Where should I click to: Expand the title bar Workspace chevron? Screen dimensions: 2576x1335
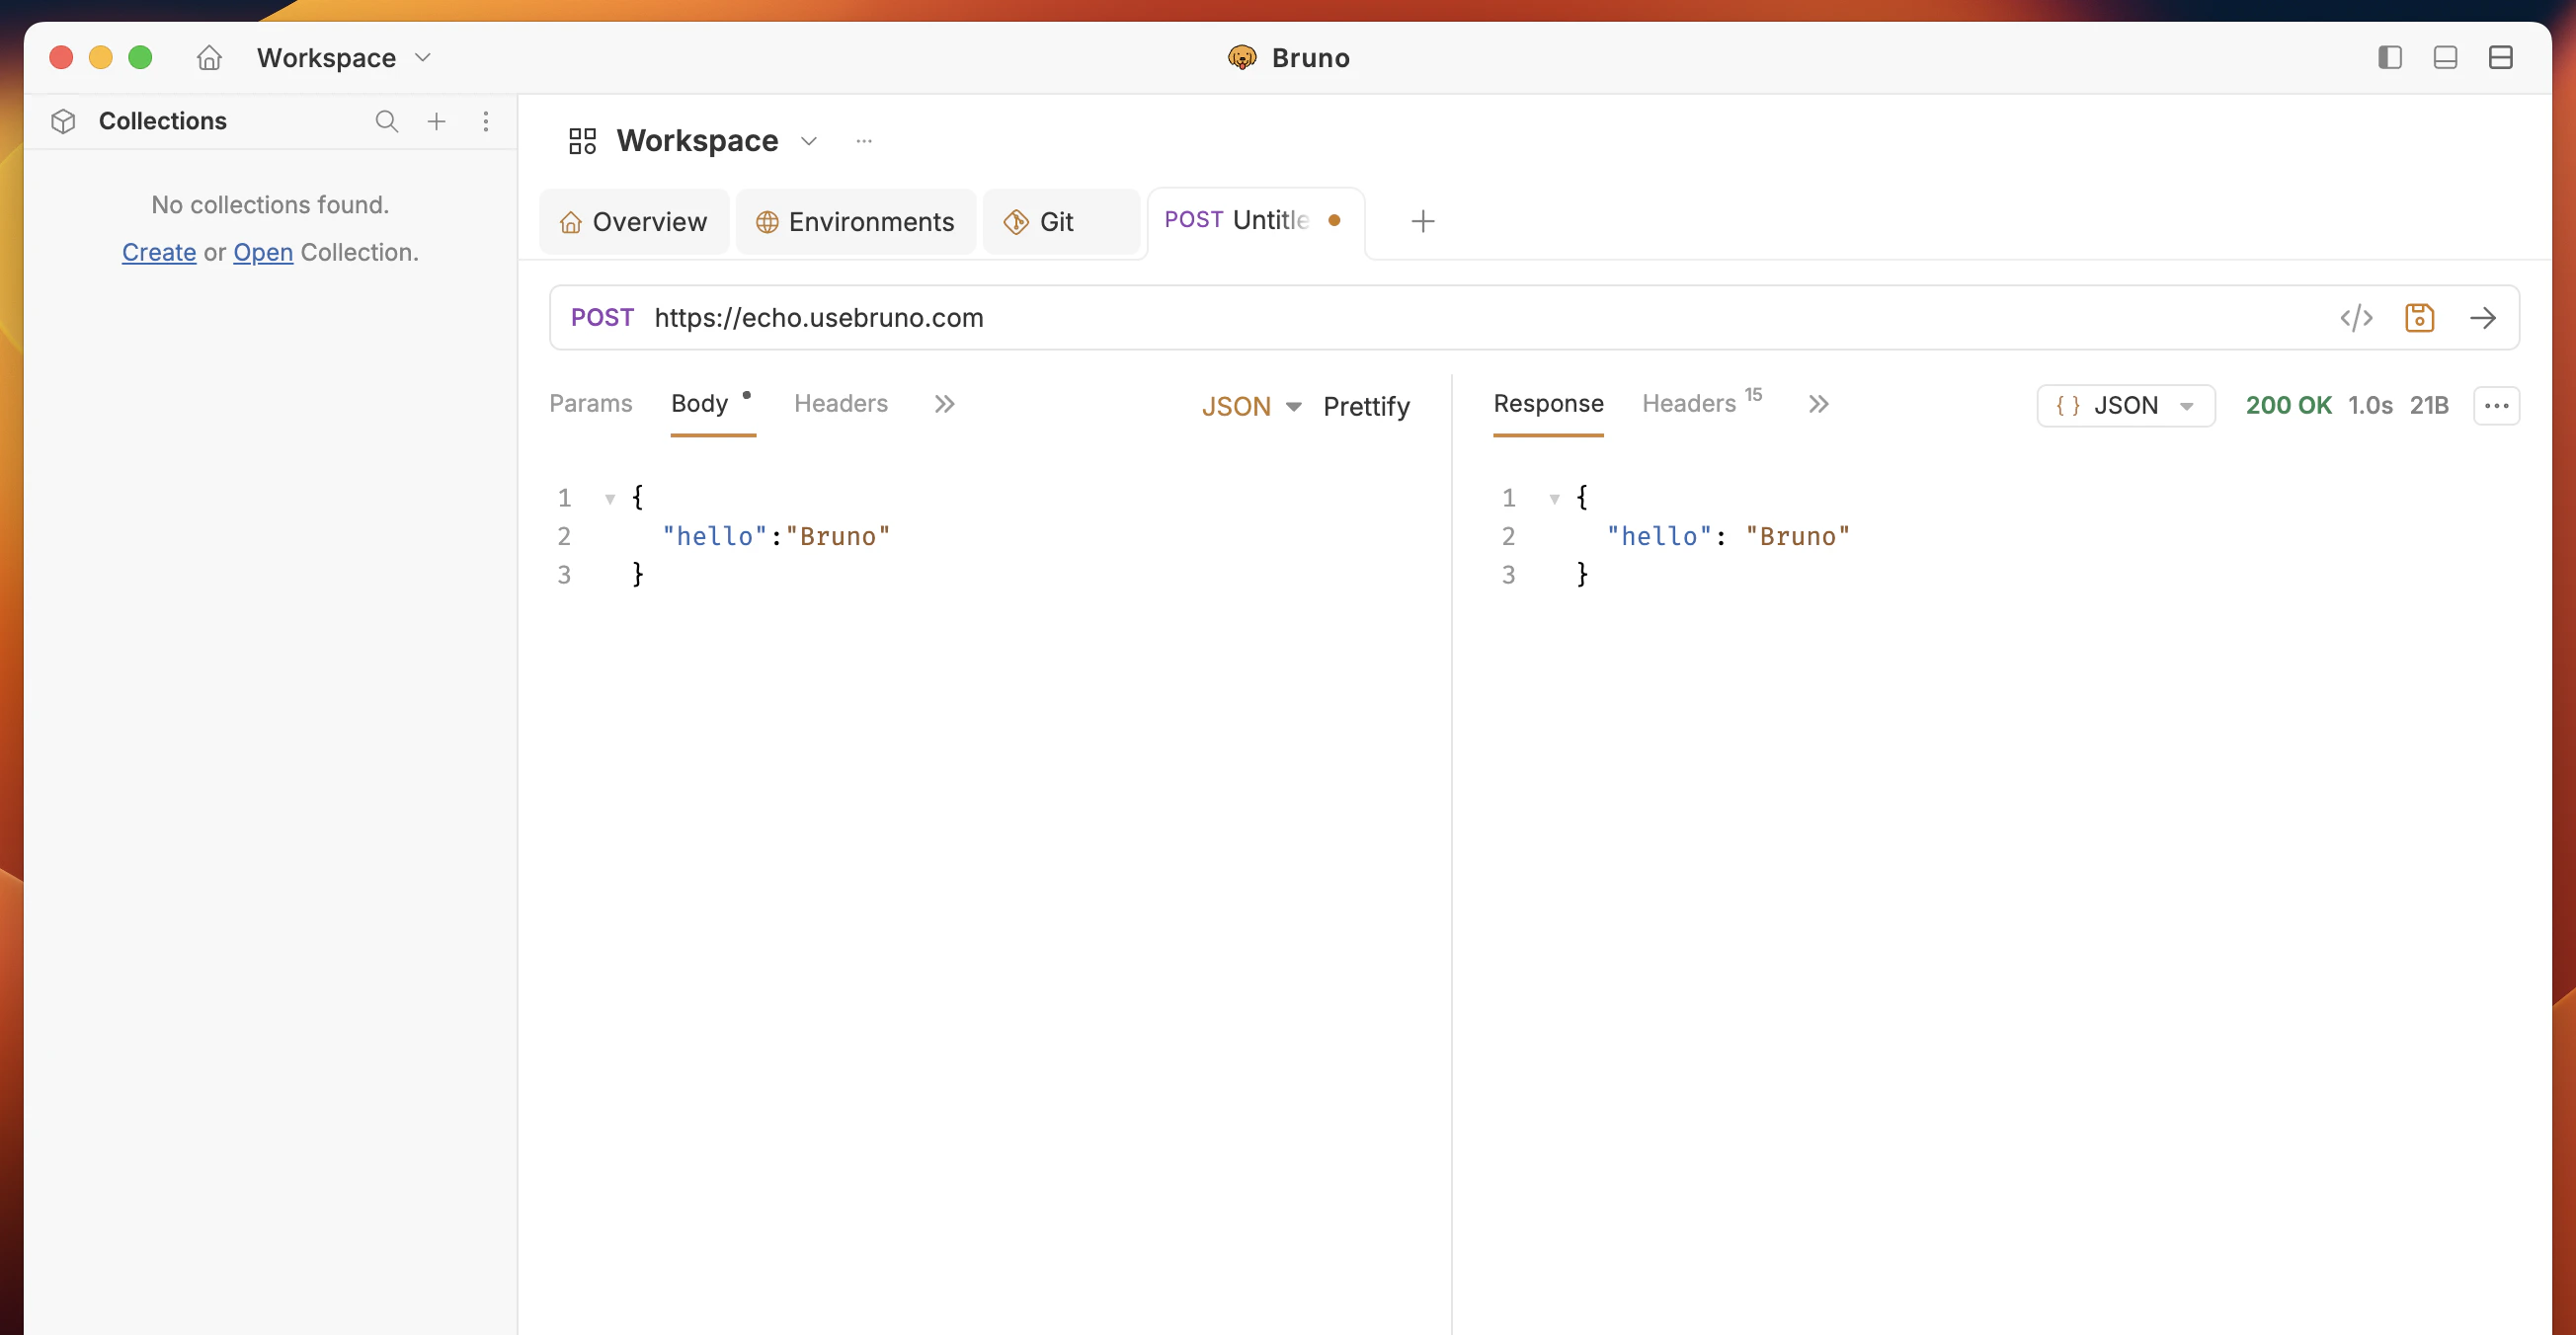click(x=423, y=58)
